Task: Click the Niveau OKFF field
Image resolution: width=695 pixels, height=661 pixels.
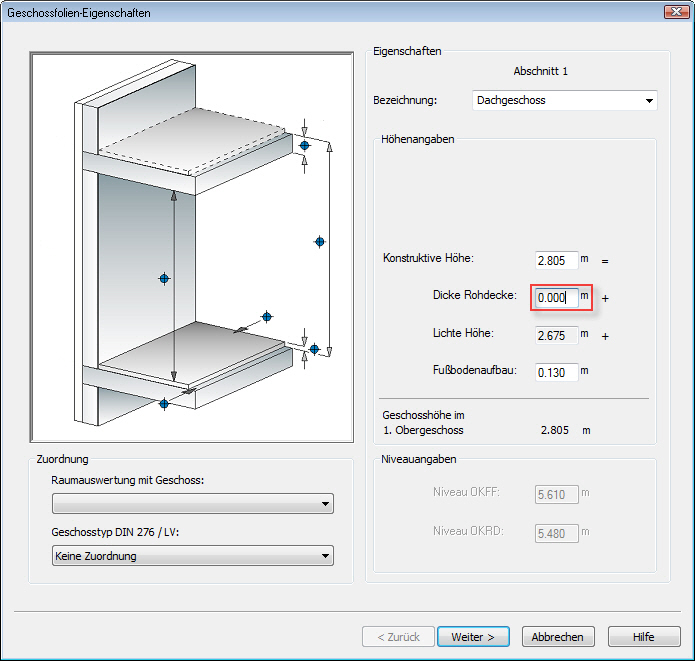Action: 557,494
